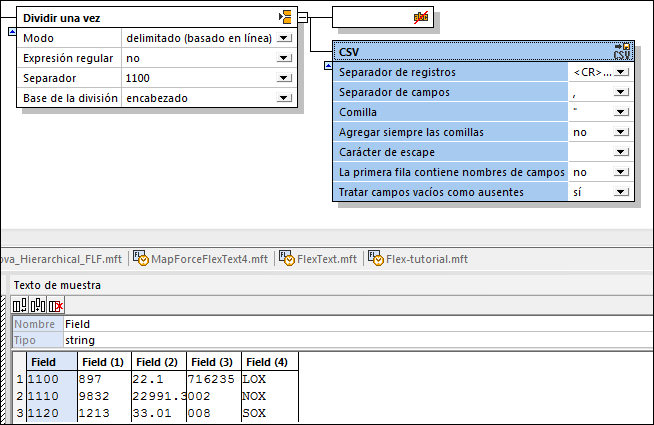Switch to the FlexText.mft tab
654x425 pixels.
318,259
